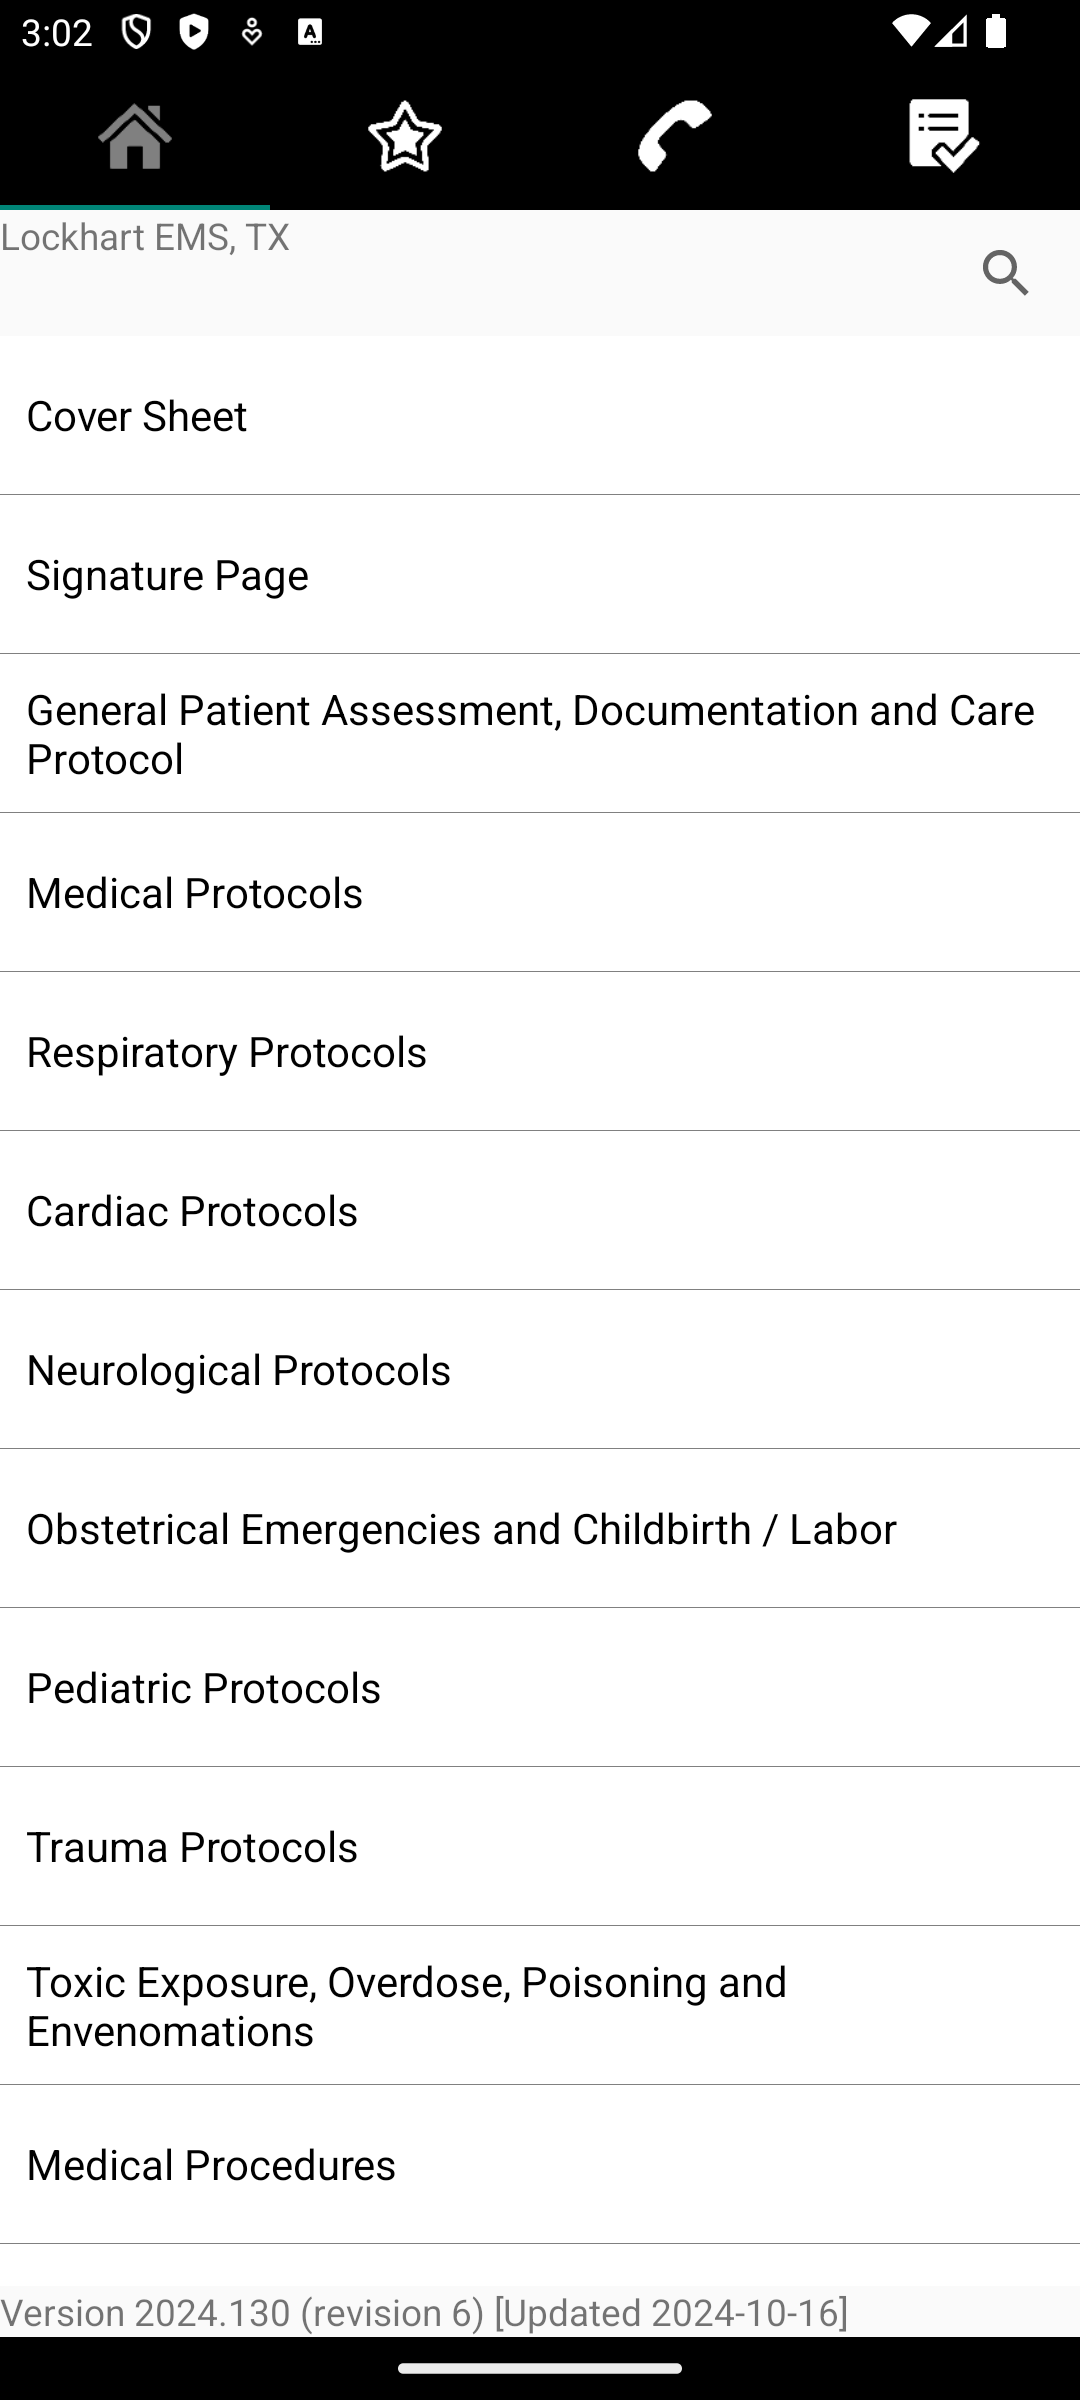Open General Patient Assessment protocol
1080x2400 pixels.
(x=540, y=734)
